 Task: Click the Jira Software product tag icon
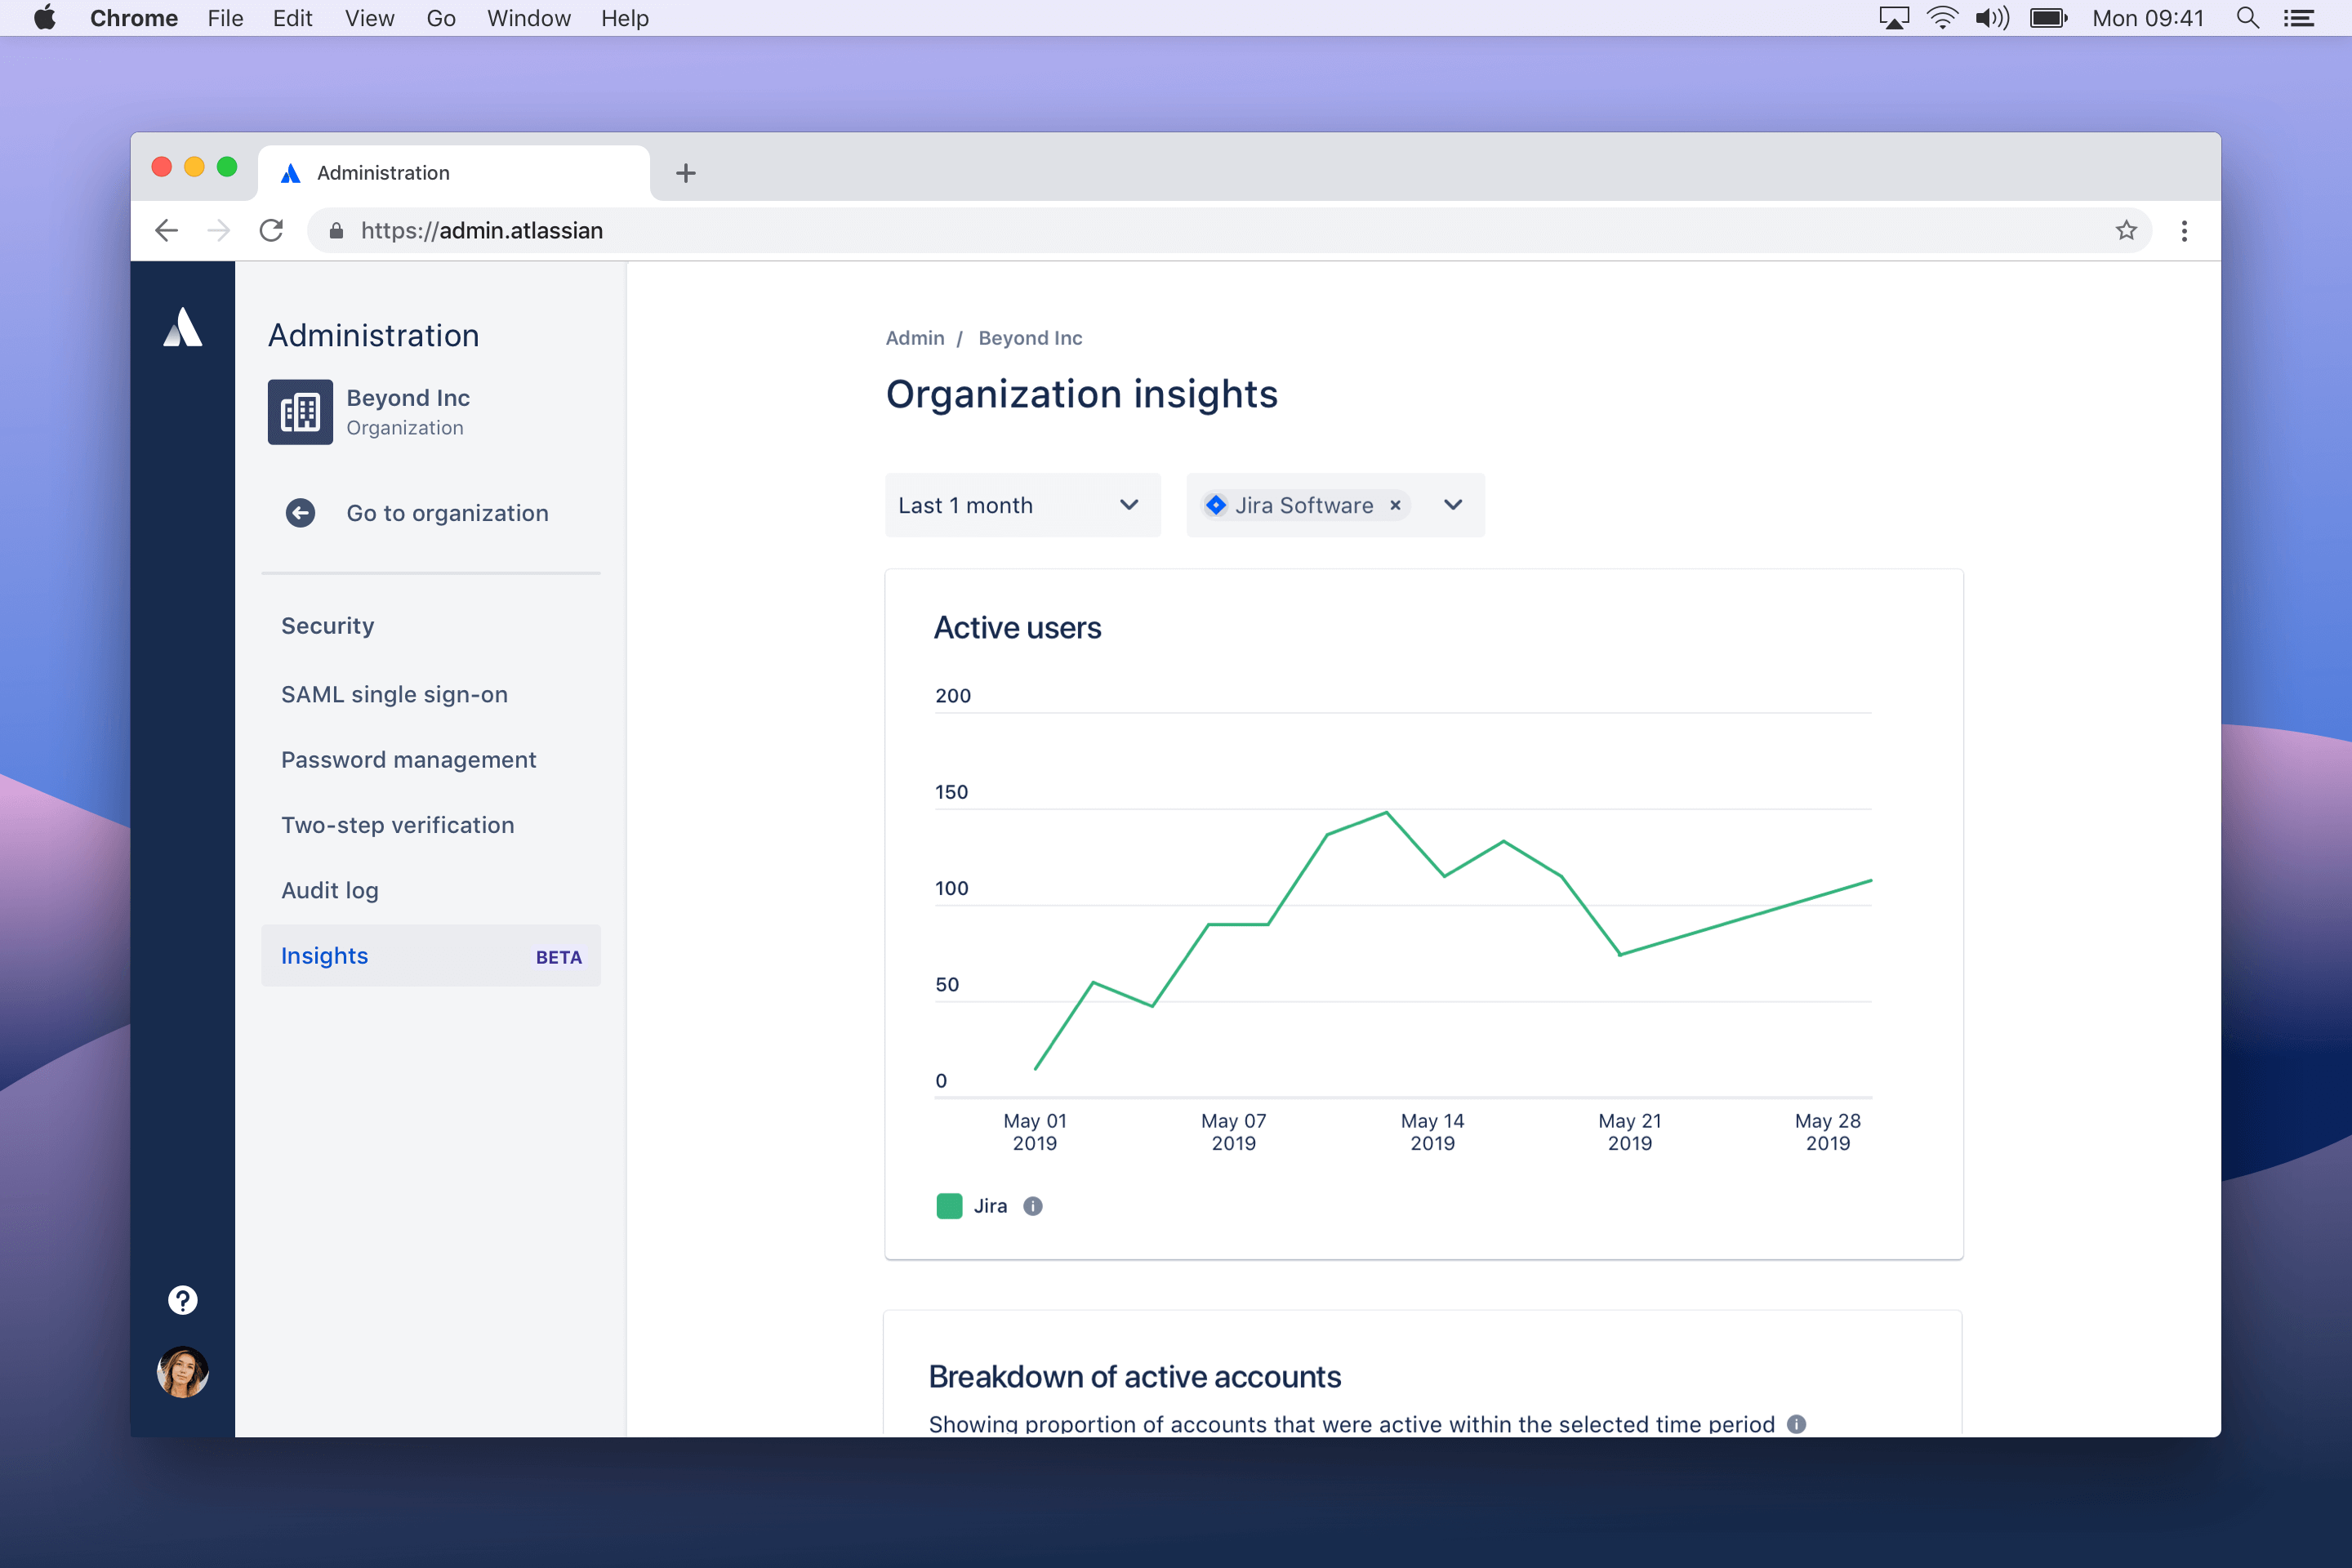[x=1218, y=506]
